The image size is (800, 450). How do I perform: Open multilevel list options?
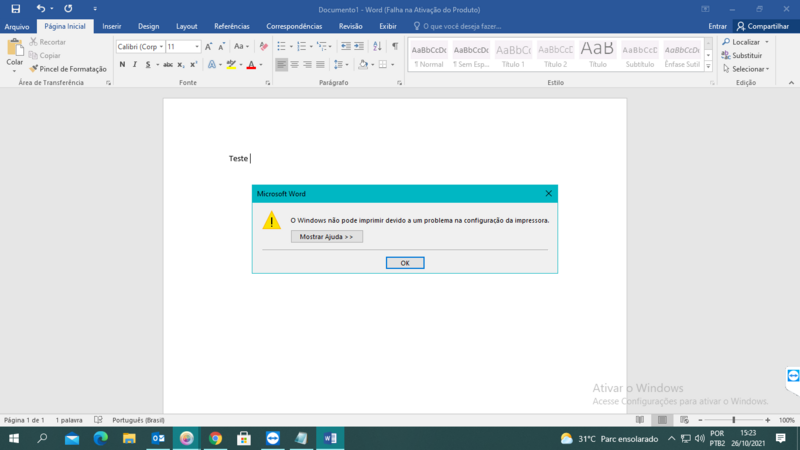[324, 46]
